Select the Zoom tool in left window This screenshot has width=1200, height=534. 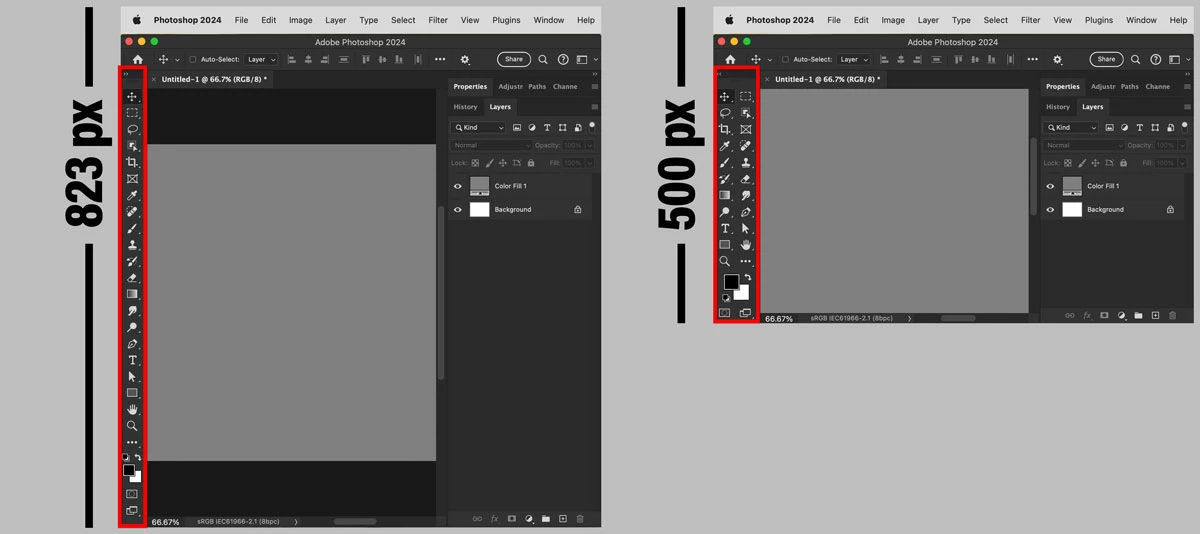pos(132,426)
